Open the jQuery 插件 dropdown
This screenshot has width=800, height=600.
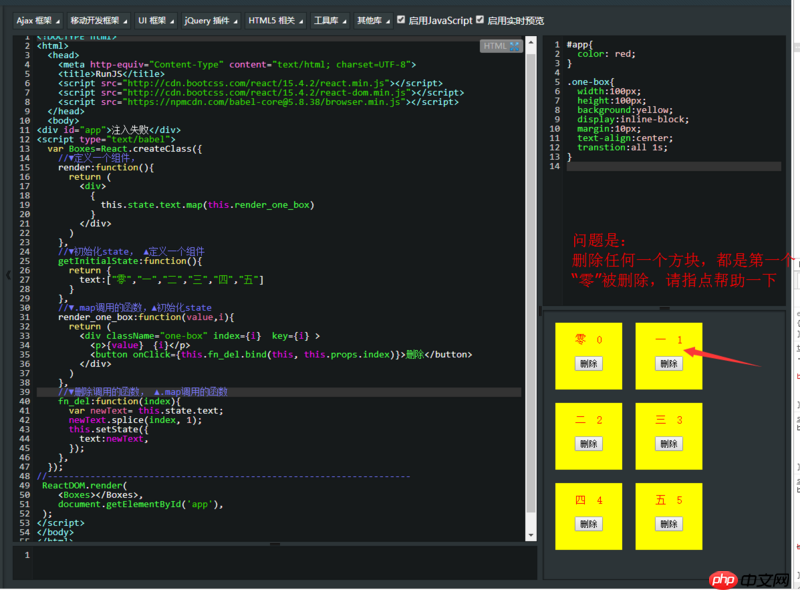pos(211,21)
